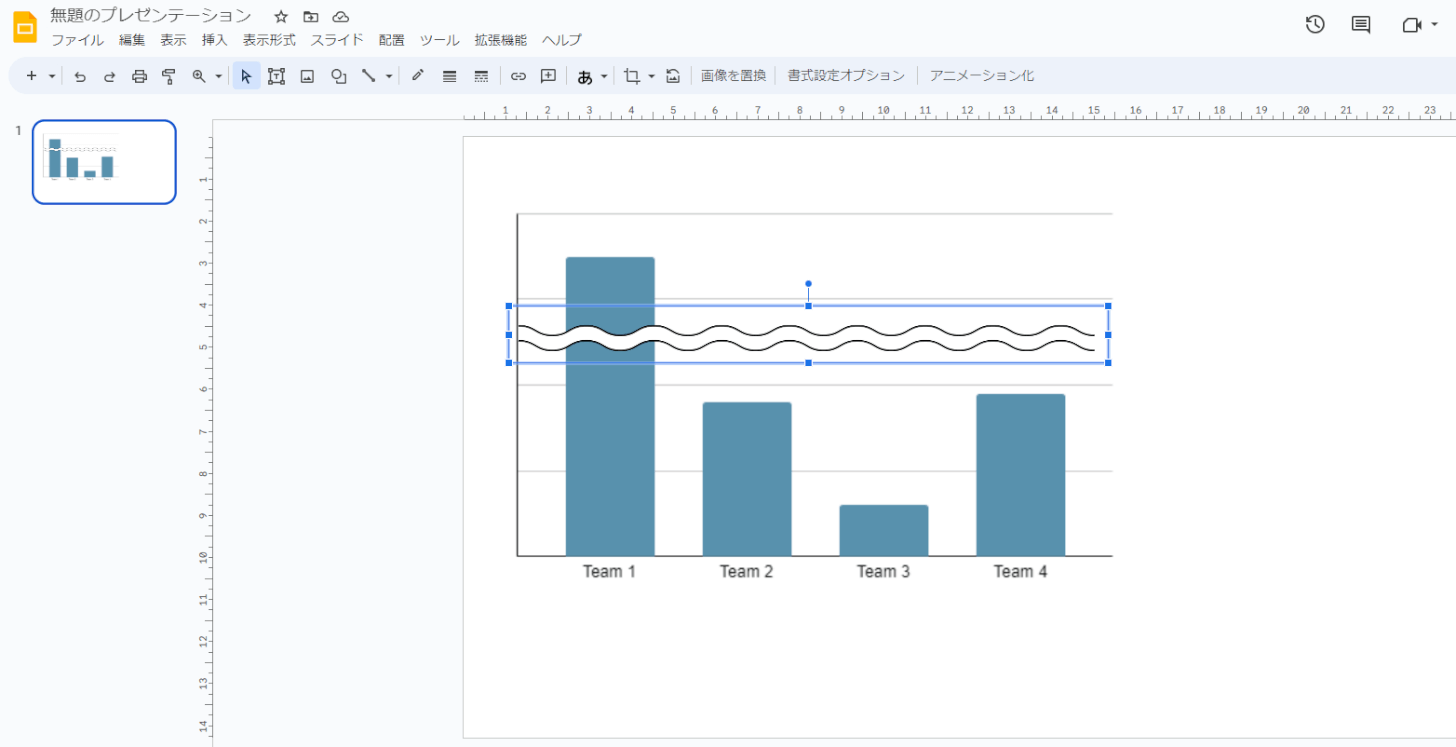Click the Team 1 axis label
Screen dimensions: 1456x747
(x=610, y=572)
